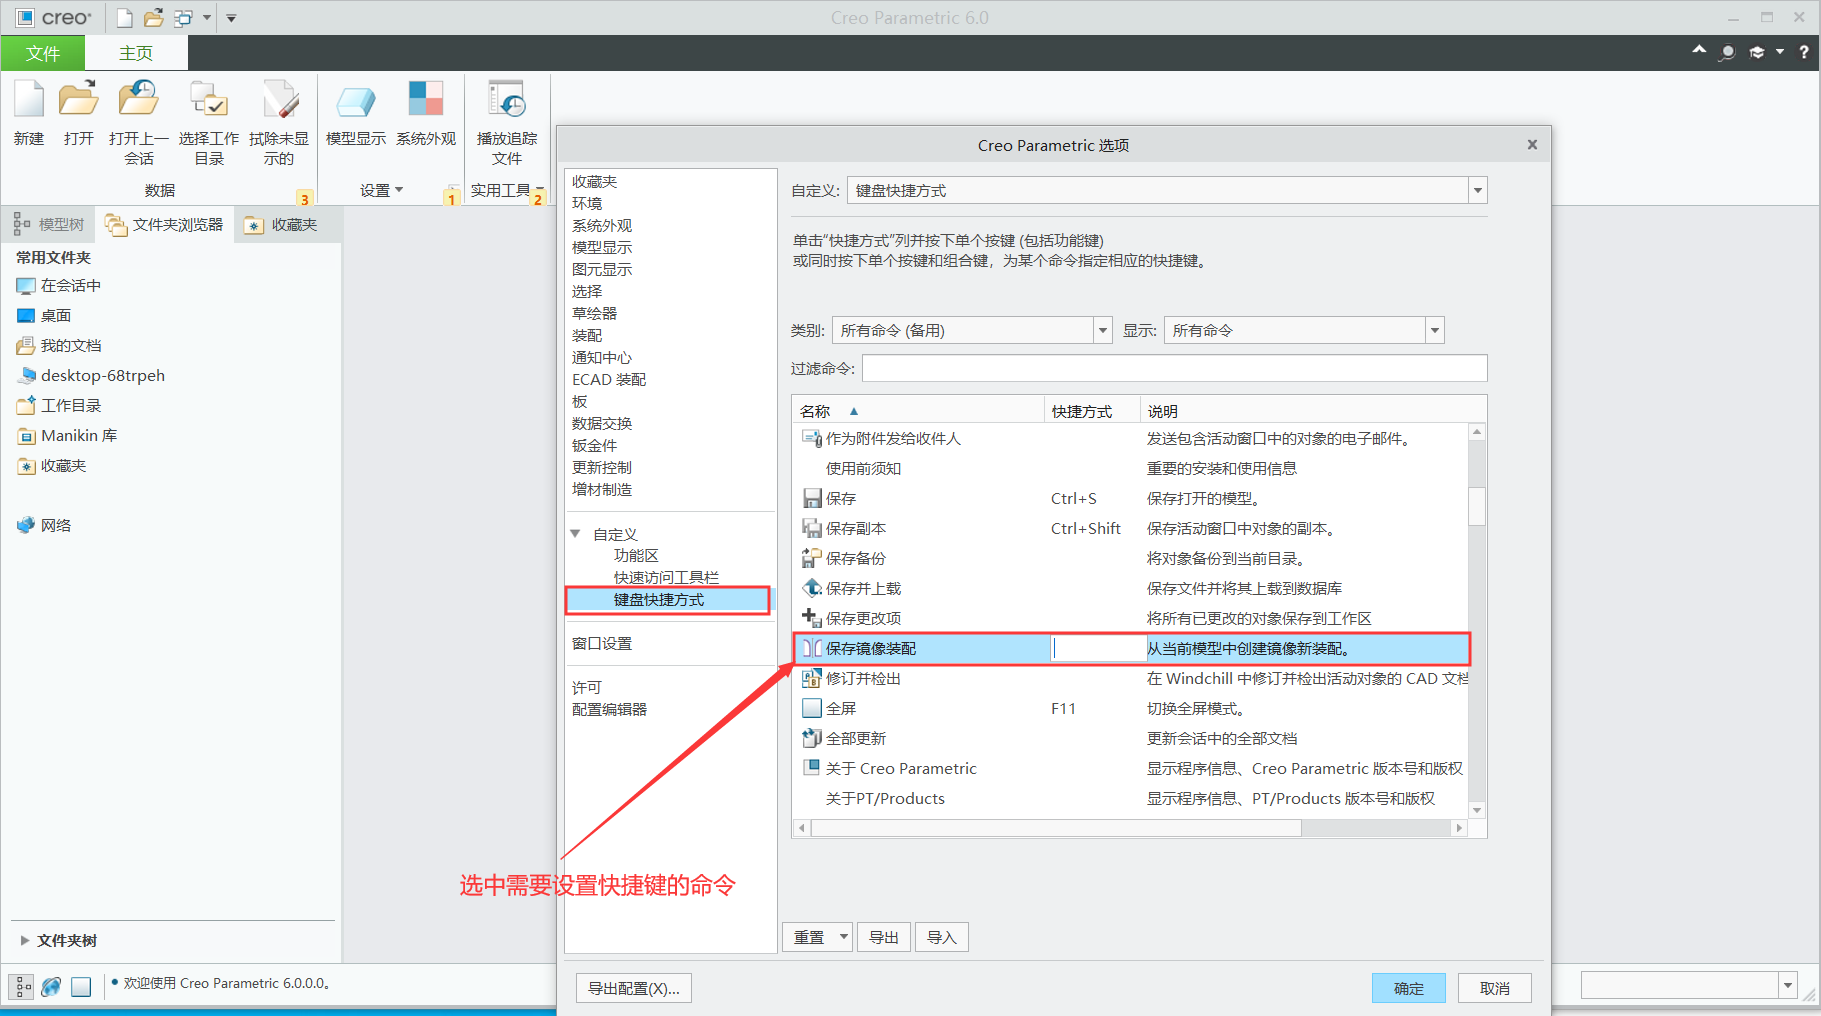Switch to the 模型树 navigator tab

coord(50,225)
